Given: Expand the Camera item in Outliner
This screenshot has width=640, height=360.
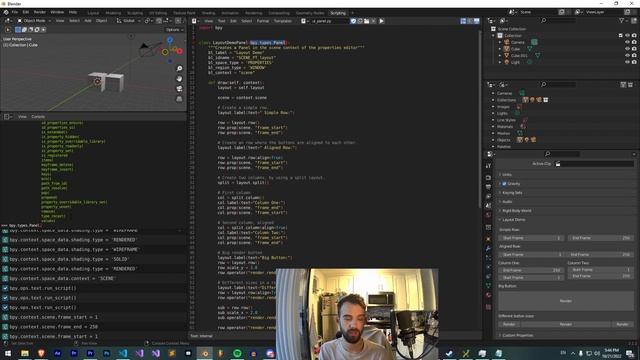Looking at the screenshot, I should tap(500, 42).
